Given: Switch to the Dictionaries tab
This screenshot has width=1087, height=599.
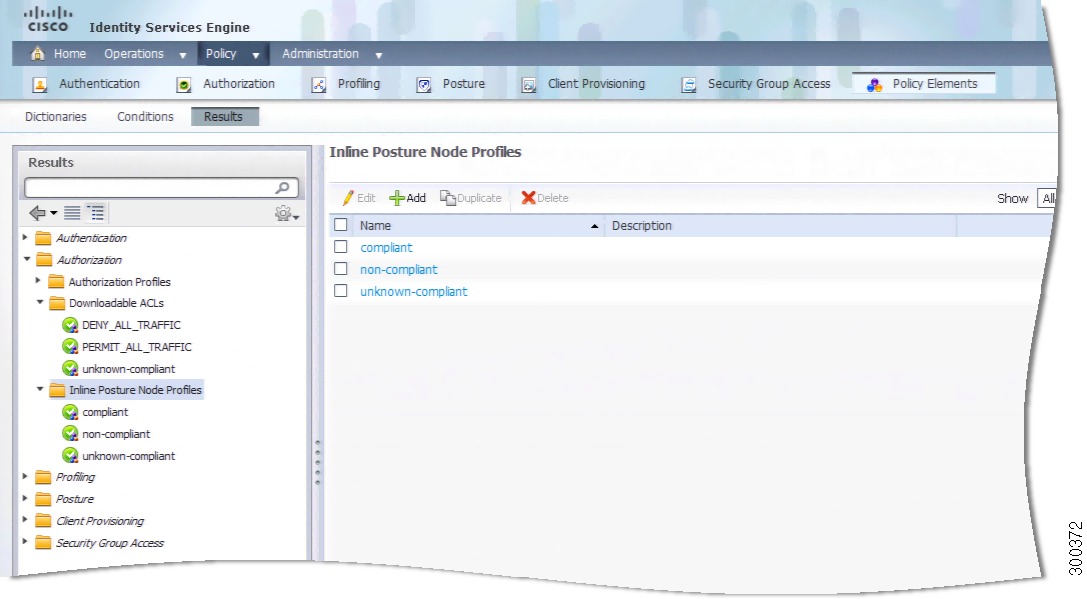Looking at the screenshot, I should 55,116.
